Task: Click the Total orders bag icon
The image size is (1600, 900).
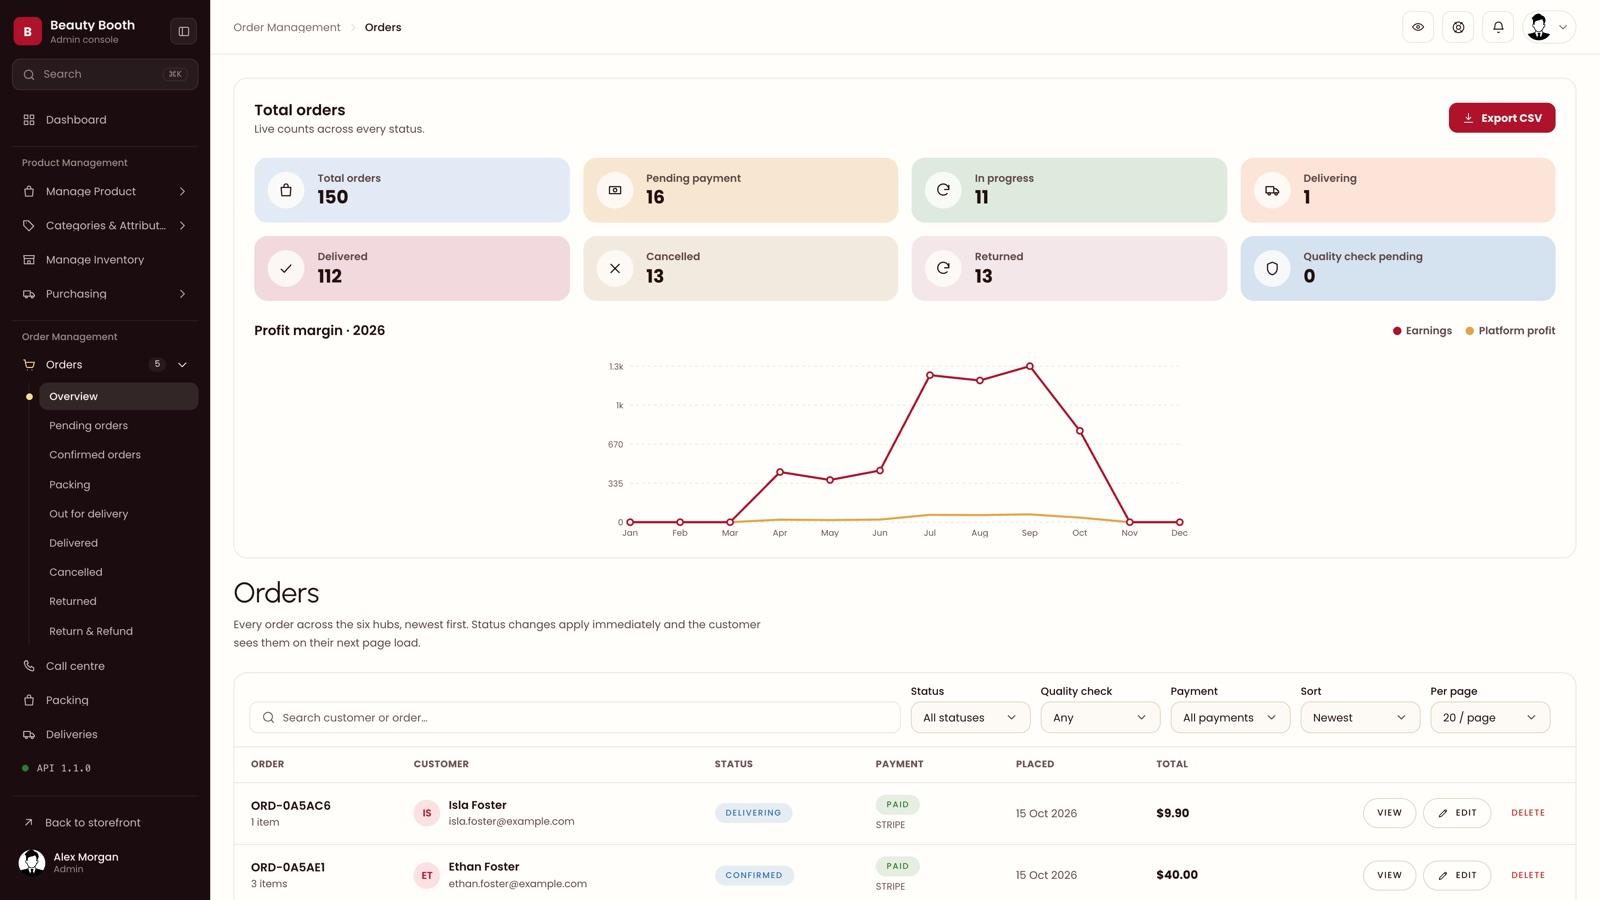Action: (286, 190)
